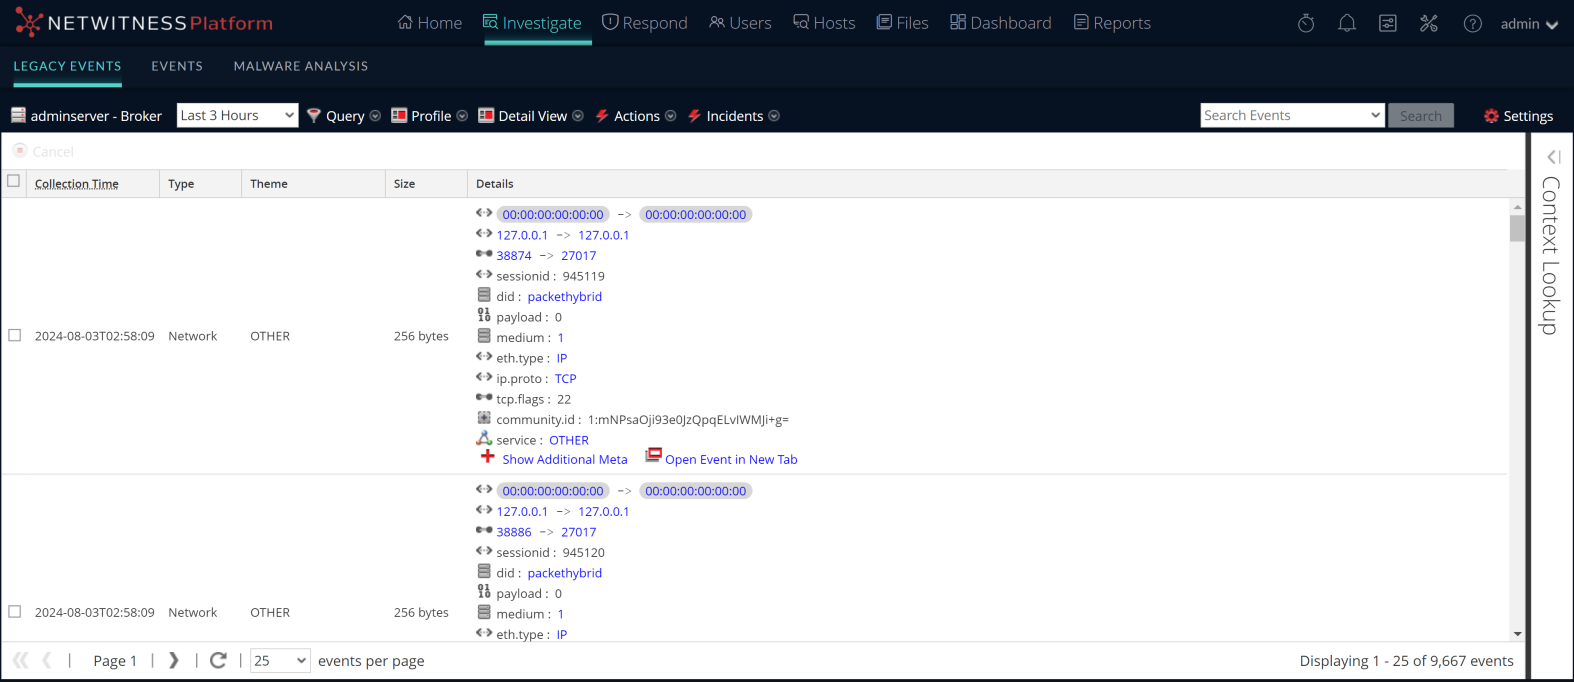Screen dimensions: 1574x682
Task: Go to the Home menu
Action: [x=430, y=23]
